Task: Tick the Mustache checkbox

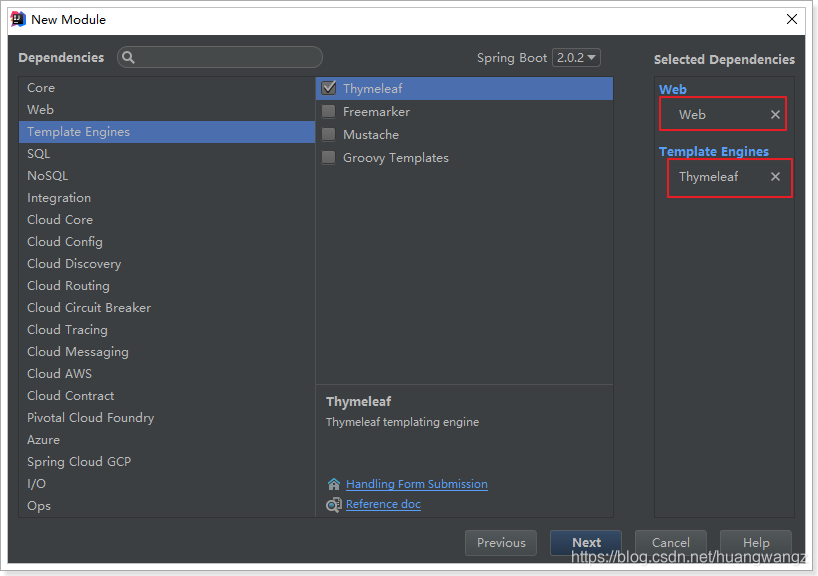Action: (329, 134)
